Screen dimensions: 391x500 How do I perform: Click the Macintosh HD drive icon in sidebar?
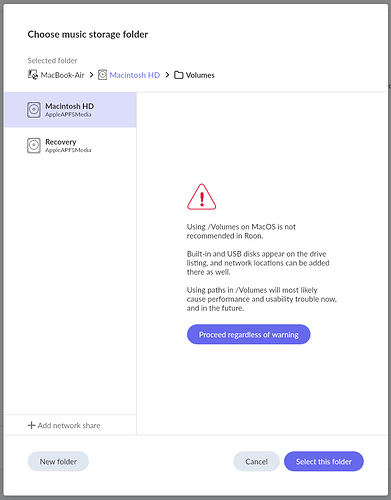[34, 110]
